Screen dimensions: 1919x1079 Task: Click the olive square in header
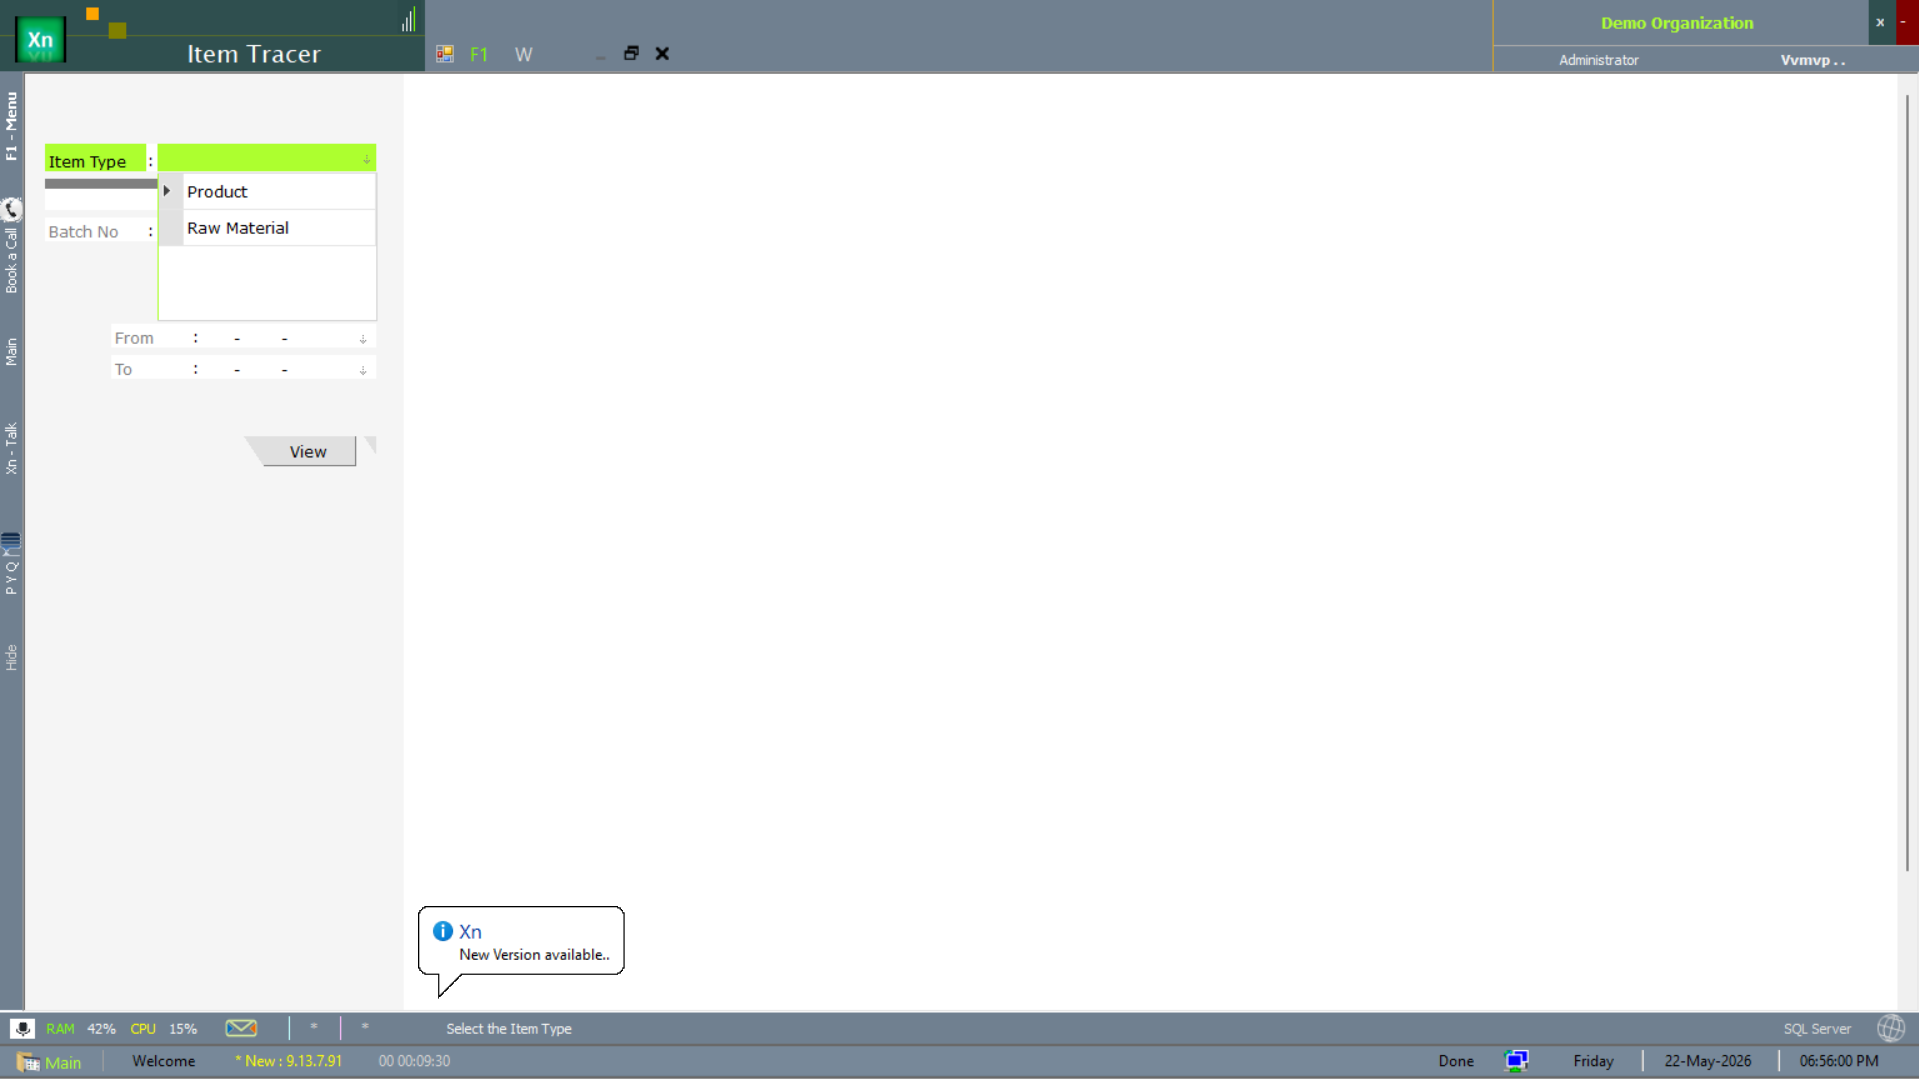click(117, 31)
